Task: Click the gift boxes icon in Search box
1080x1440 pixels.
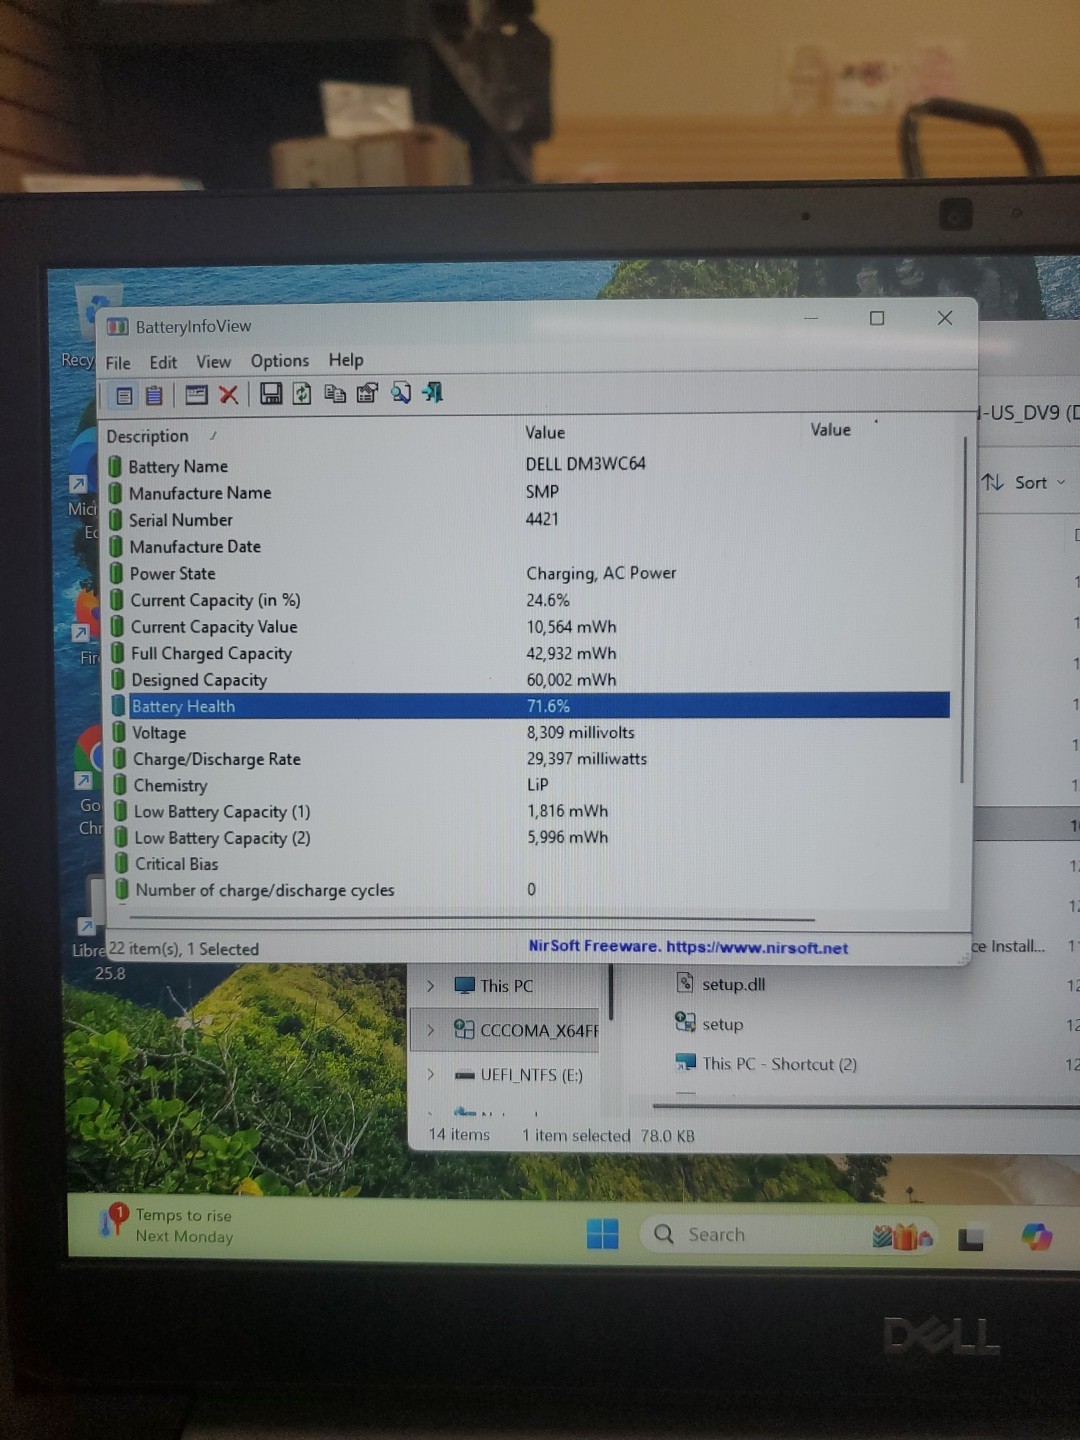Action: click(x=902, y=1238)
